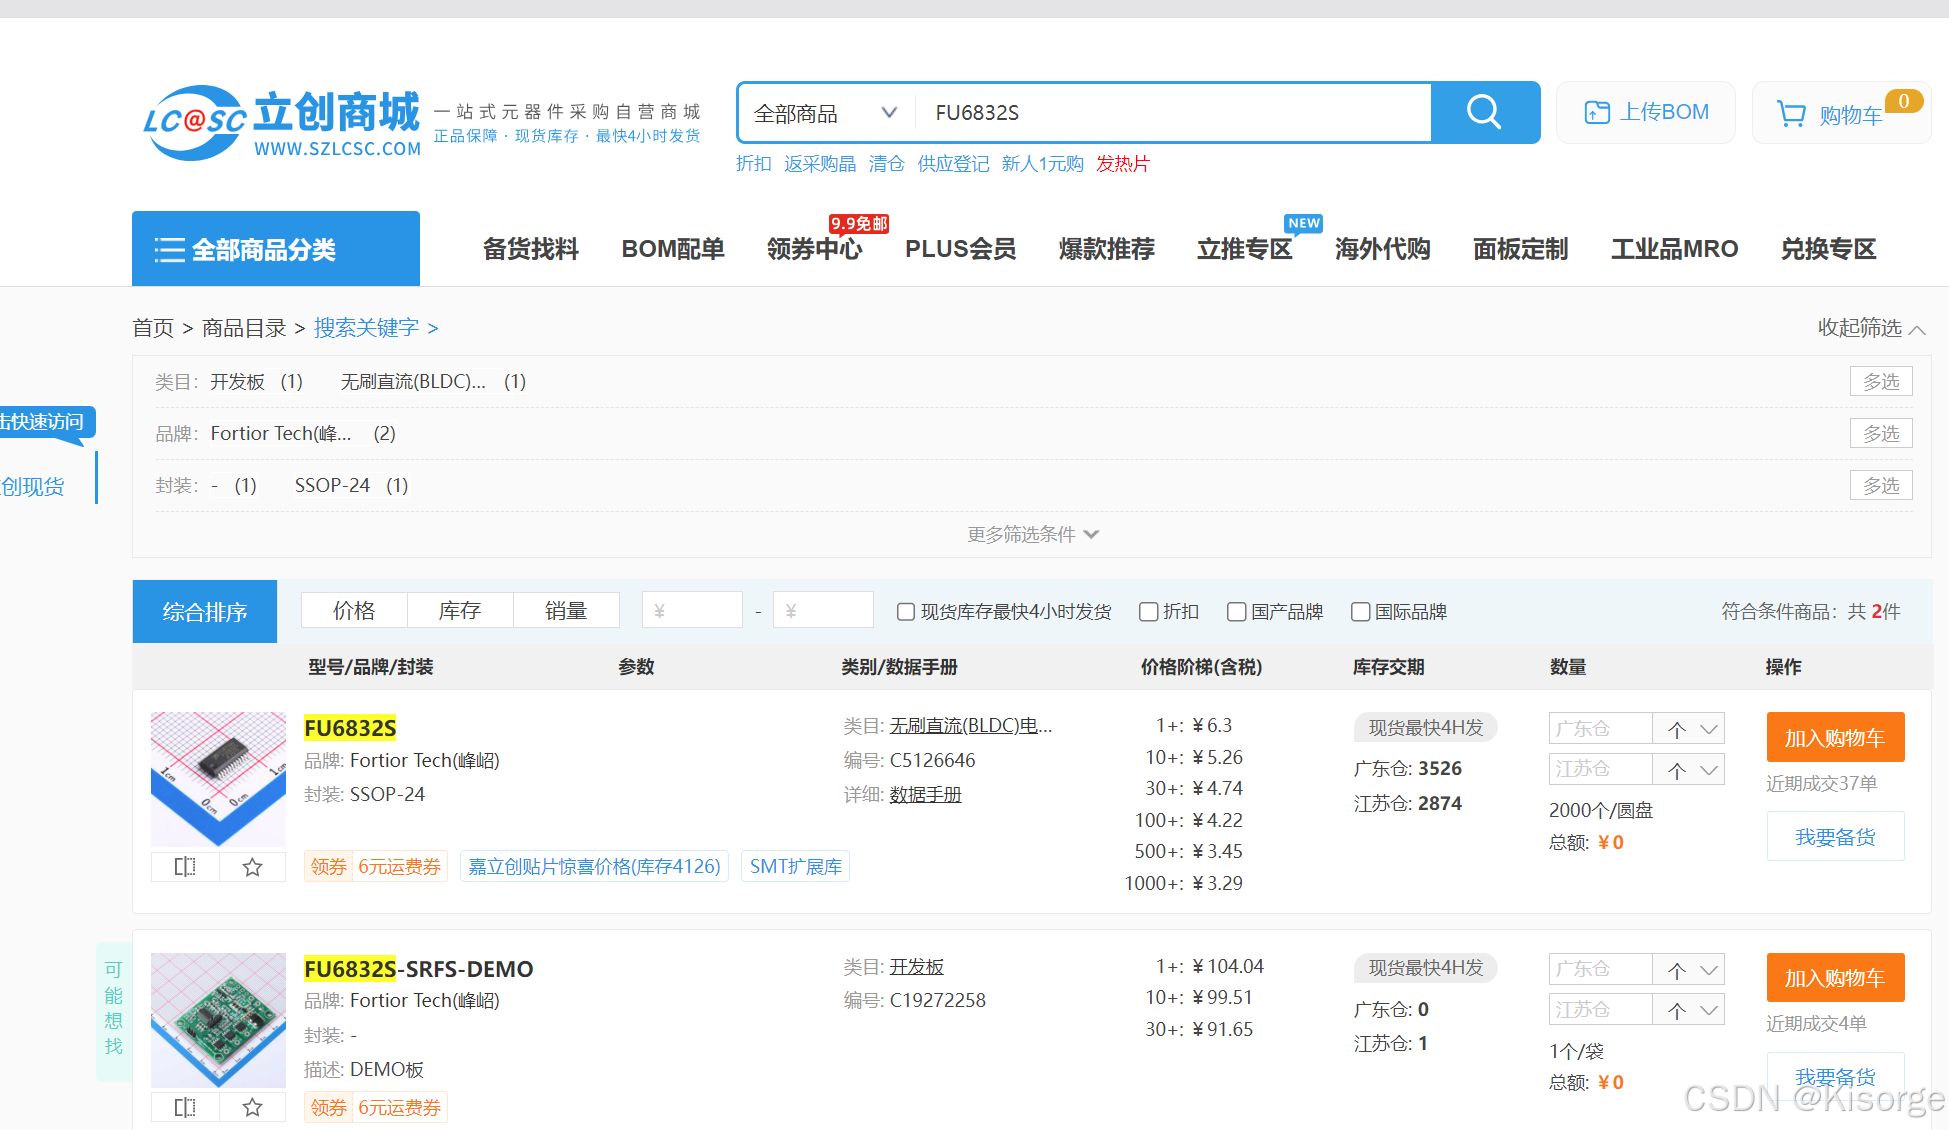
Task: Open the LCSC 立创商城 logo homepage
Action: tap(282, 123)
